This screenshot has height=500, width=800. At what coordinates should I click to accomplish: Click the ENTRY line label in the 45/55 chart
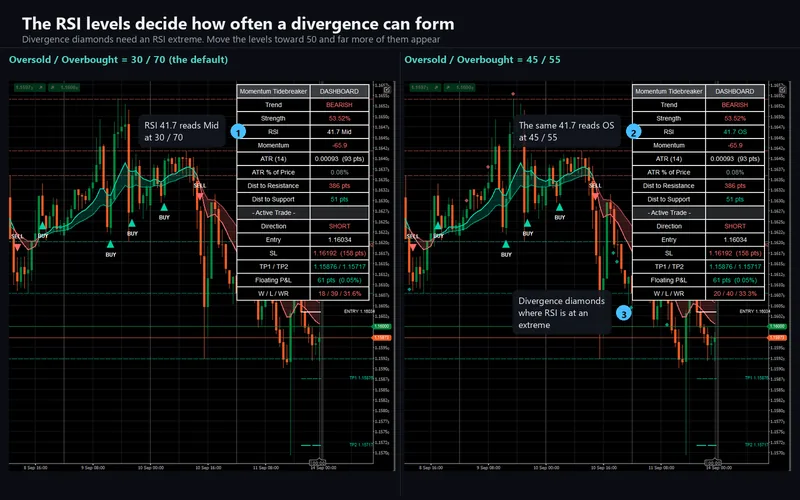pos(754,311)
